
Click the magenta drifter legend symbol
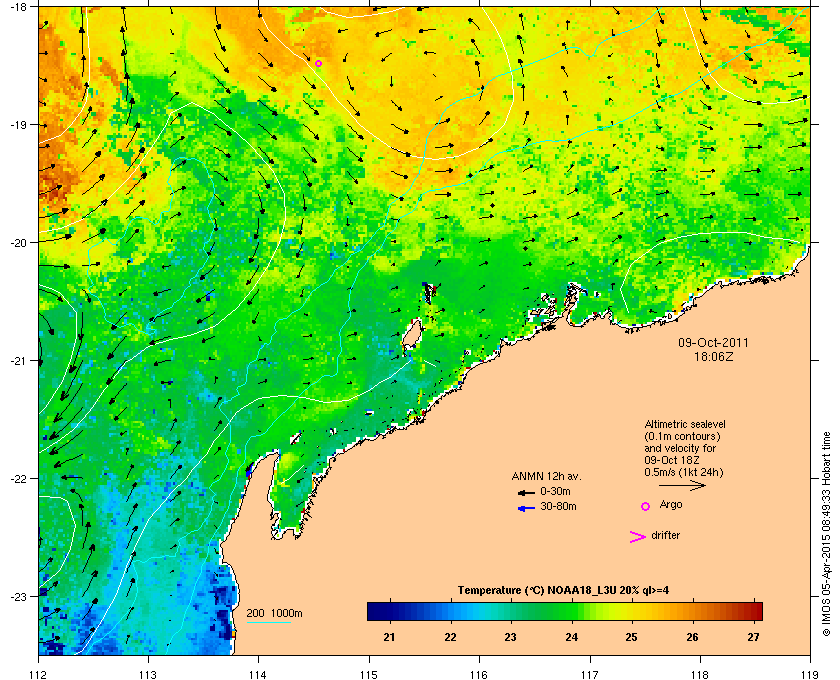click(637, 537)
